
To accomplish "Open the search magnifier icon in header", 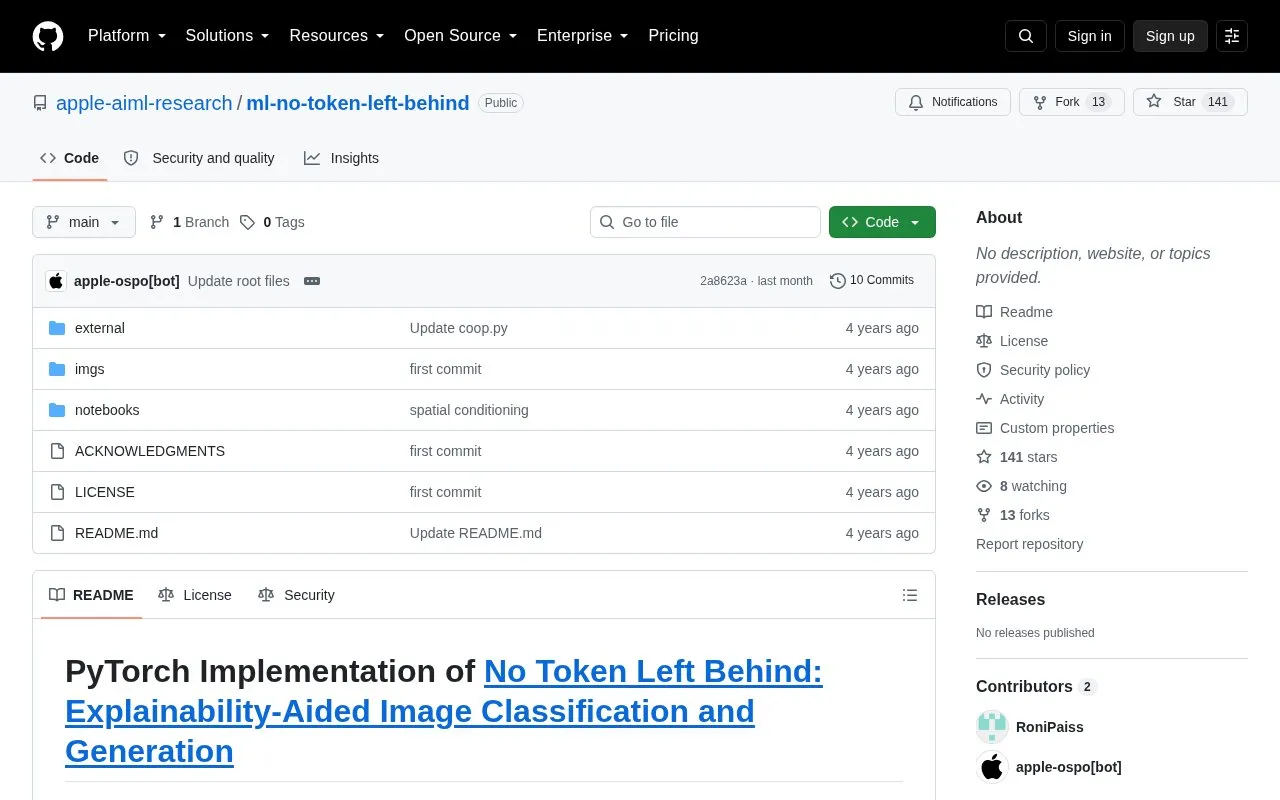I will click(x=1026, y=36).
